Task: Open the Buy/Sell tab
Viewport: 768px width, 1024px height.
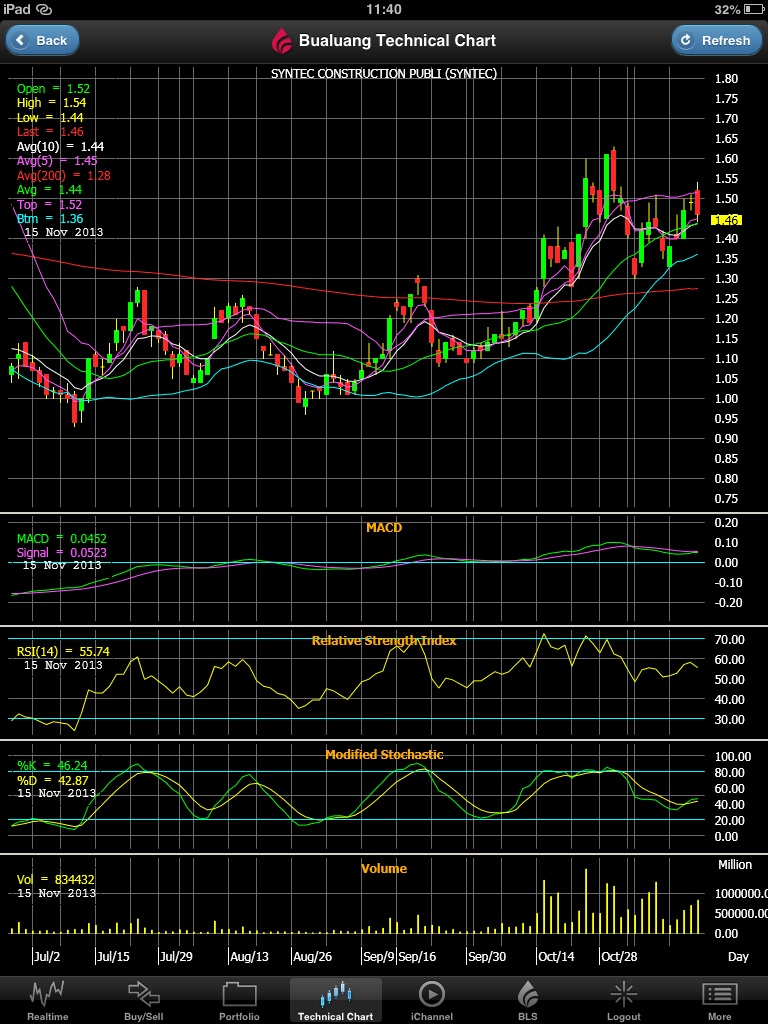Action: [144, 1000]
